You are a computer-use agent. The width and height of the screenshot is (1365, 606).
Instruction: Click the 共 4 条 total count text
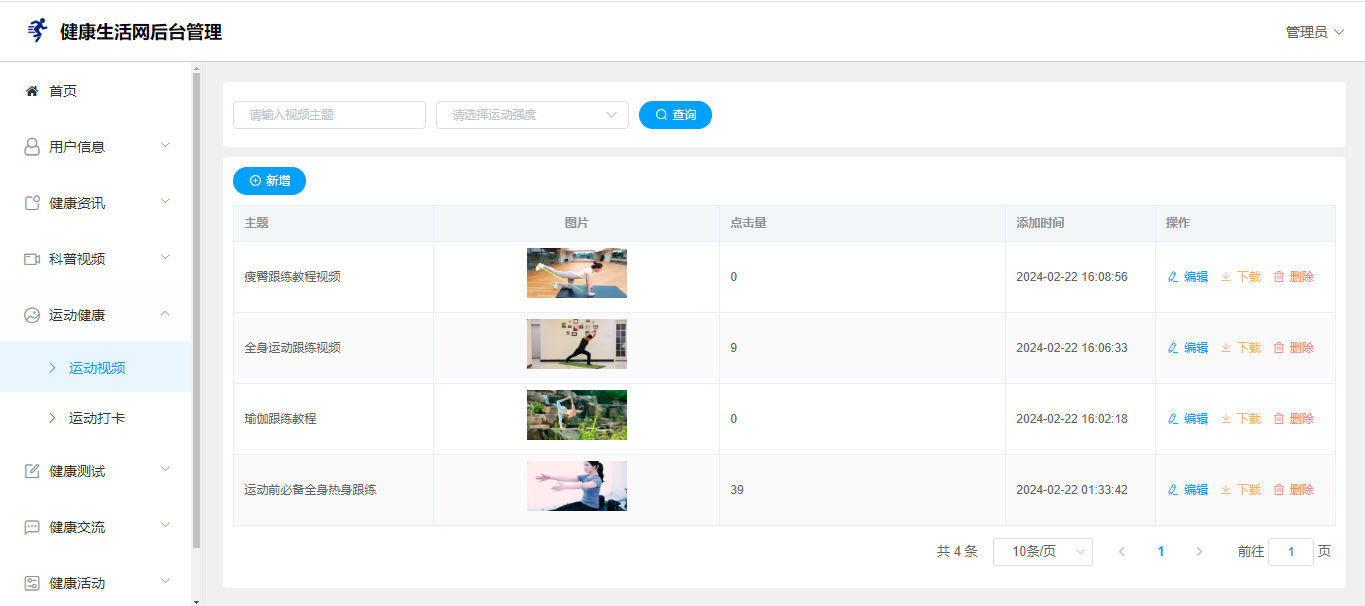pos(957,552)
